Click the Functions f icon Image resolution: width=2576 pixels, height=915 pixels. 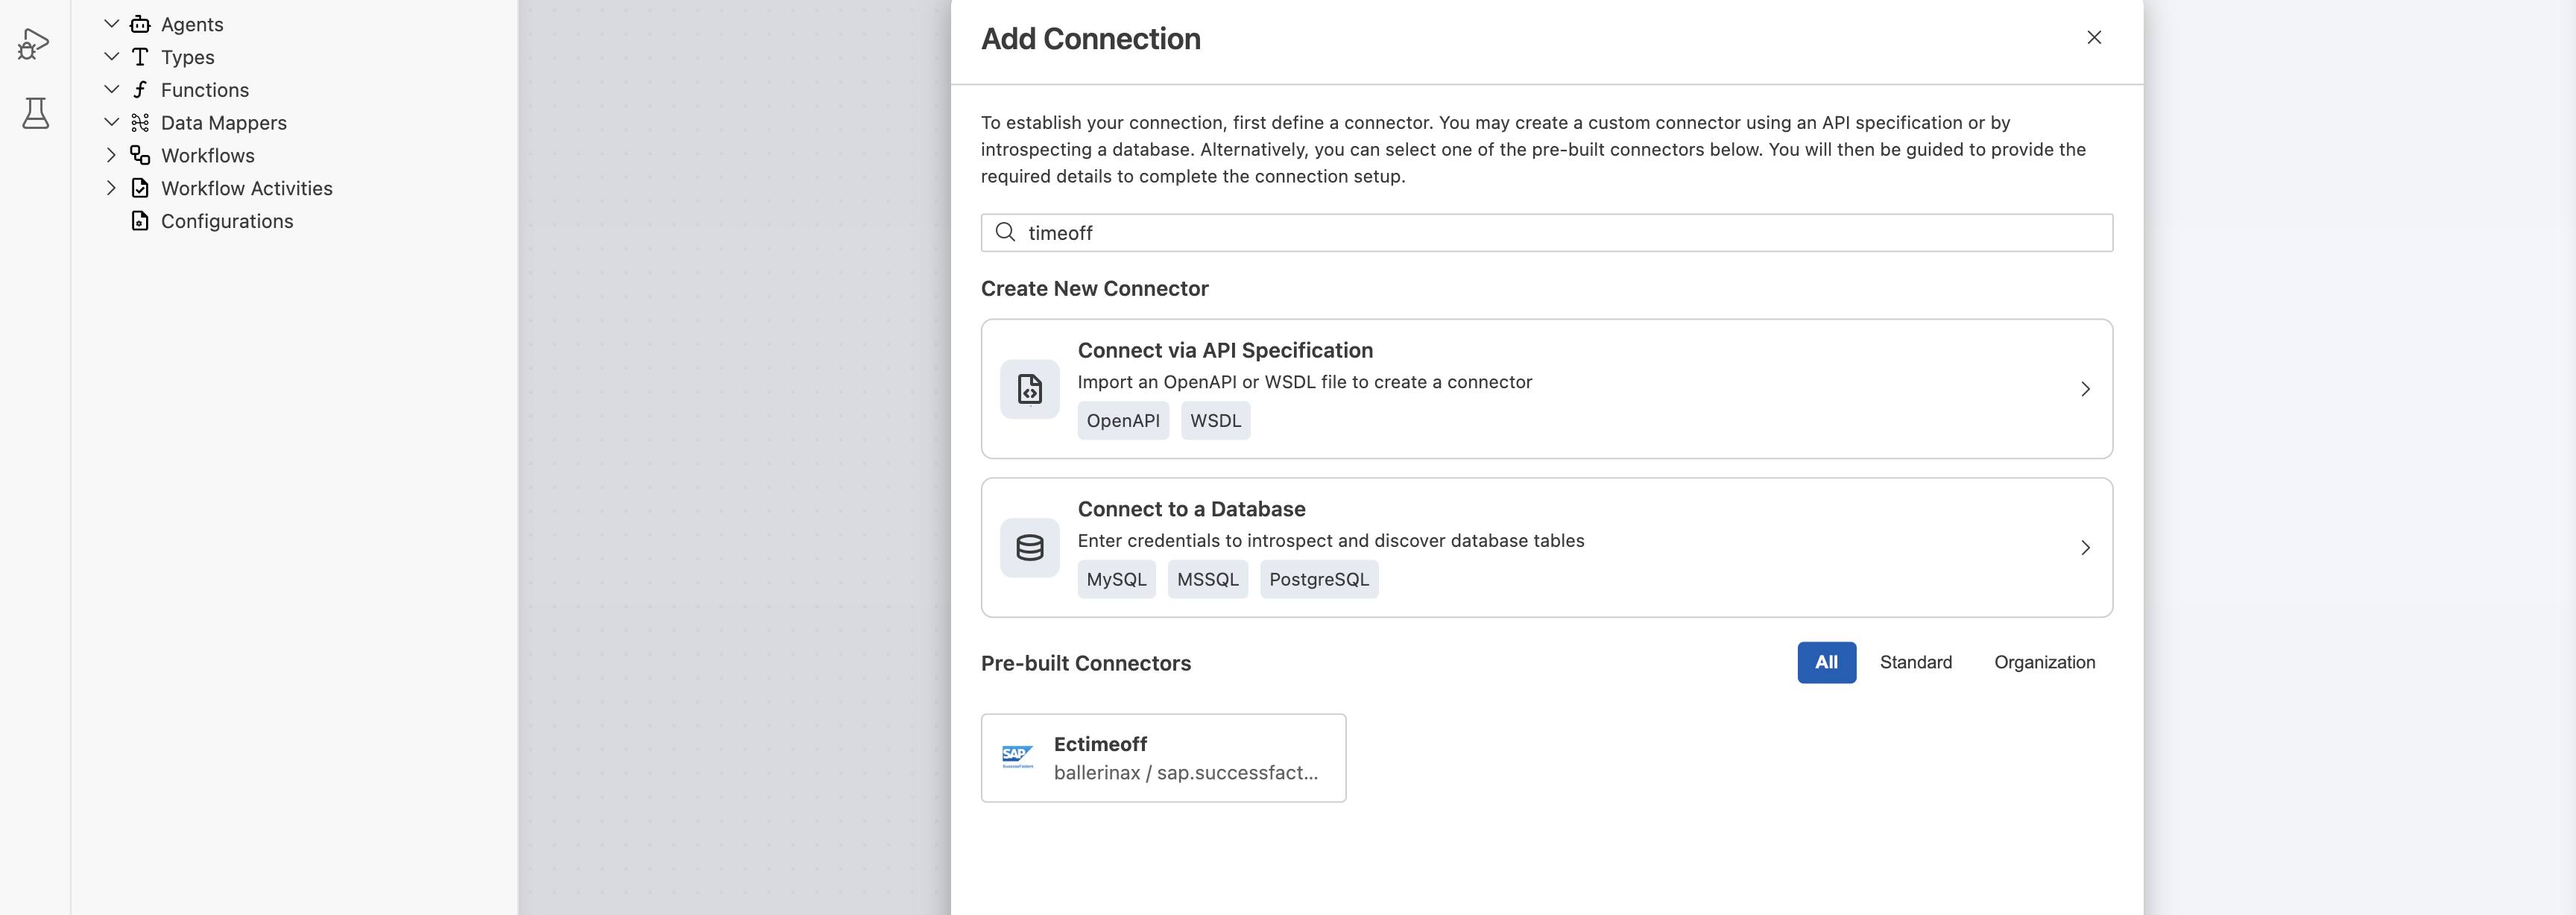coord(140,90)
